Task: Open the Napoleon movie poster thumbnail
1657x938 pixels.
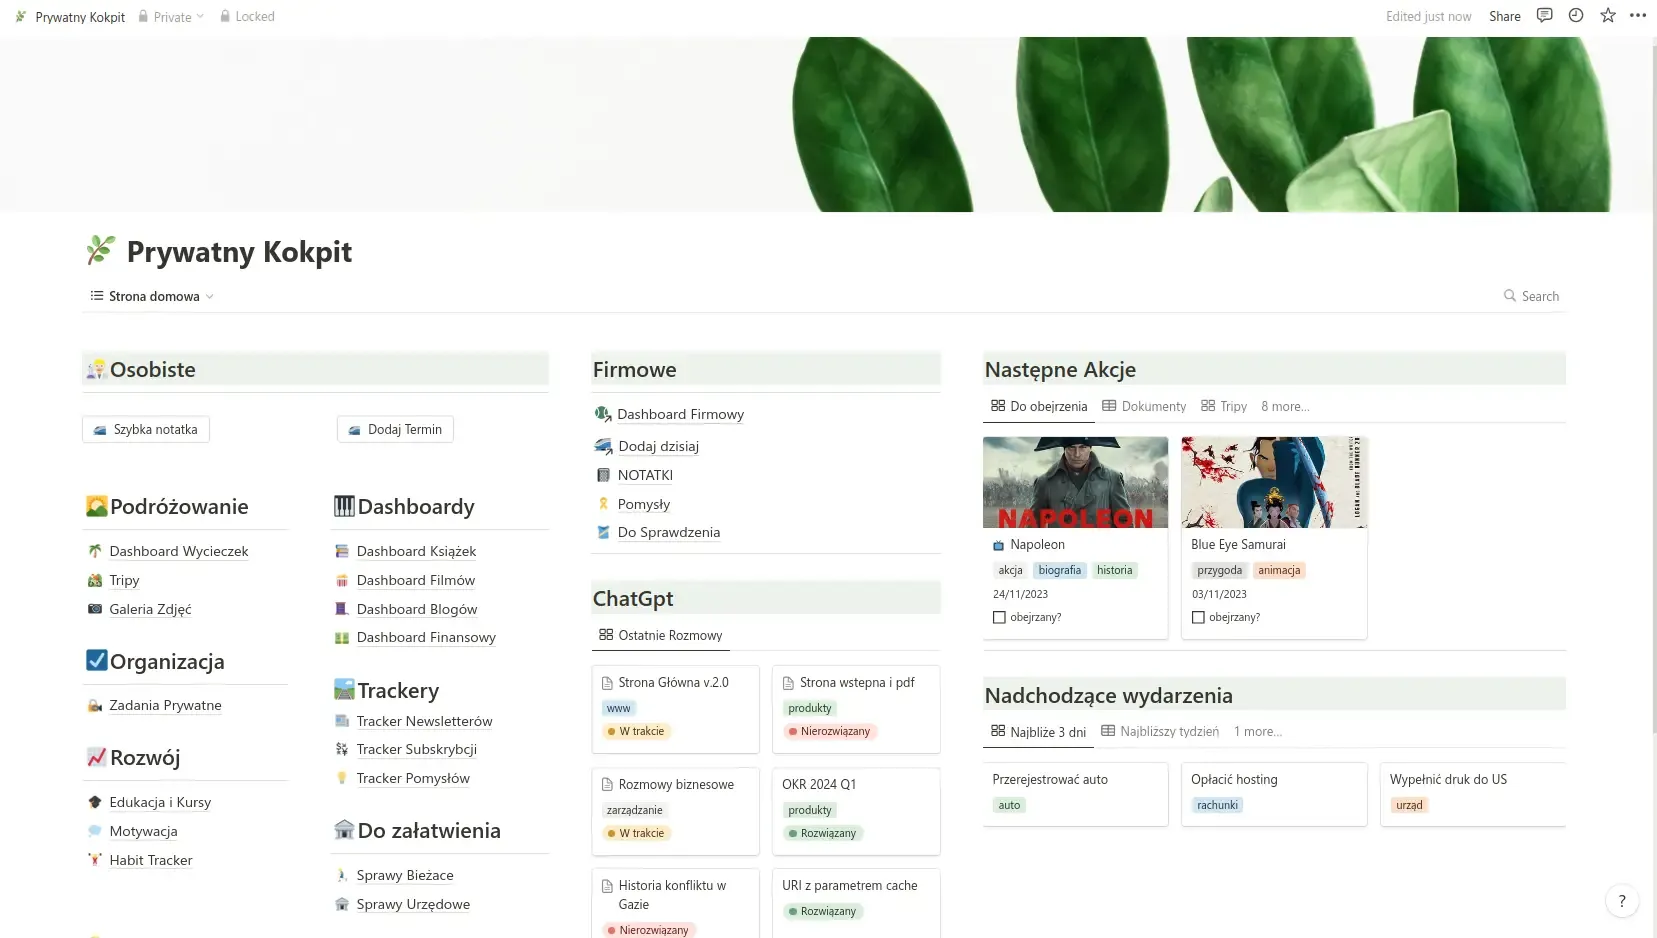Action: 1076,482
